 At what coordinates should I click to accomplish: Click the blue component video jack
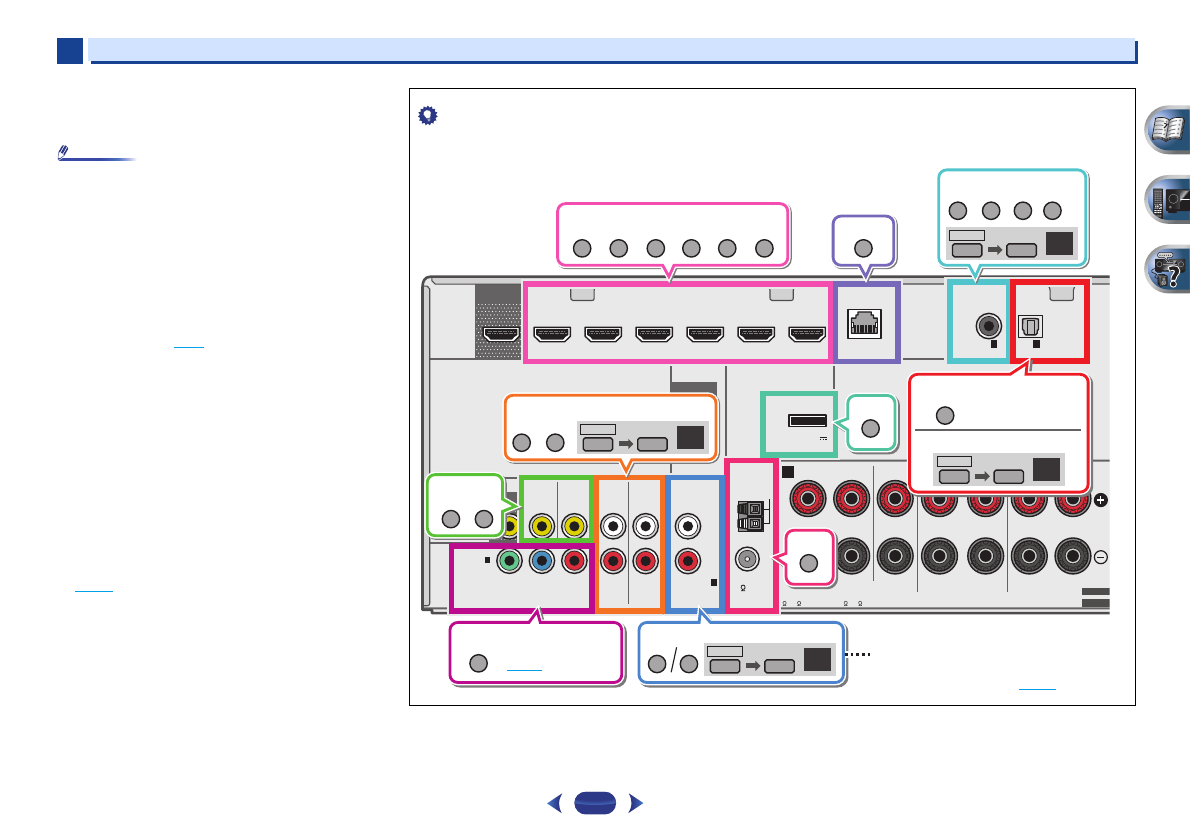click(542, 560)
